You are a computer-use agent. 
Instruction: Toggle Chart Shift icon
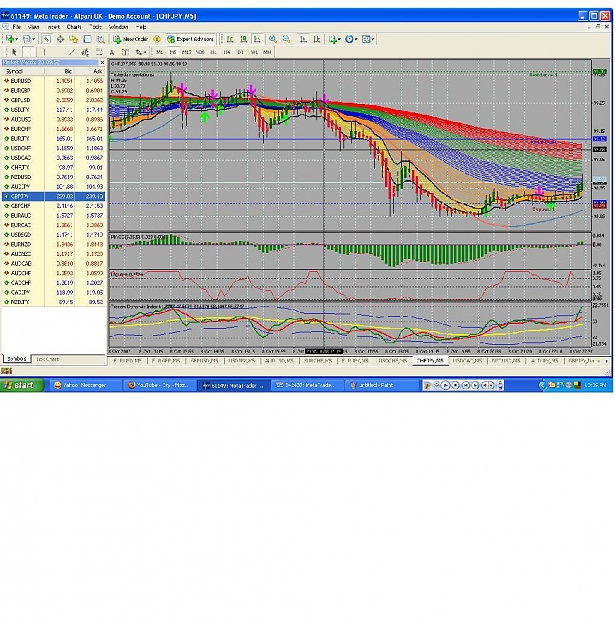coord(317,39)
